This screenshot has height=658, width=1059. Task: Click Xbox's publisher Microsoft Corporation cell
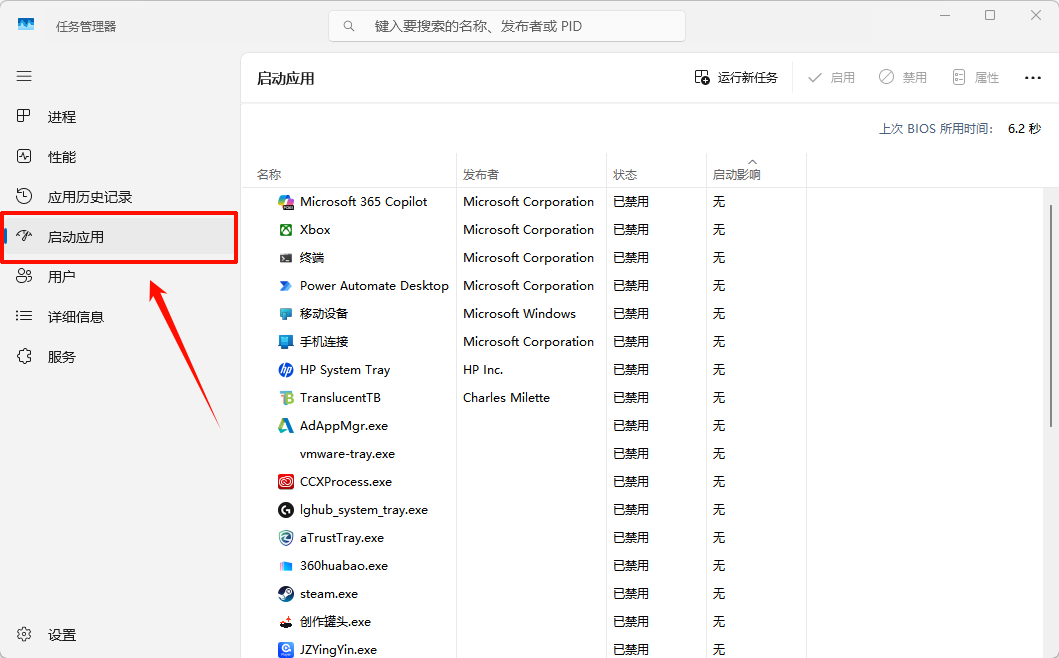click(x=529, y=230)
